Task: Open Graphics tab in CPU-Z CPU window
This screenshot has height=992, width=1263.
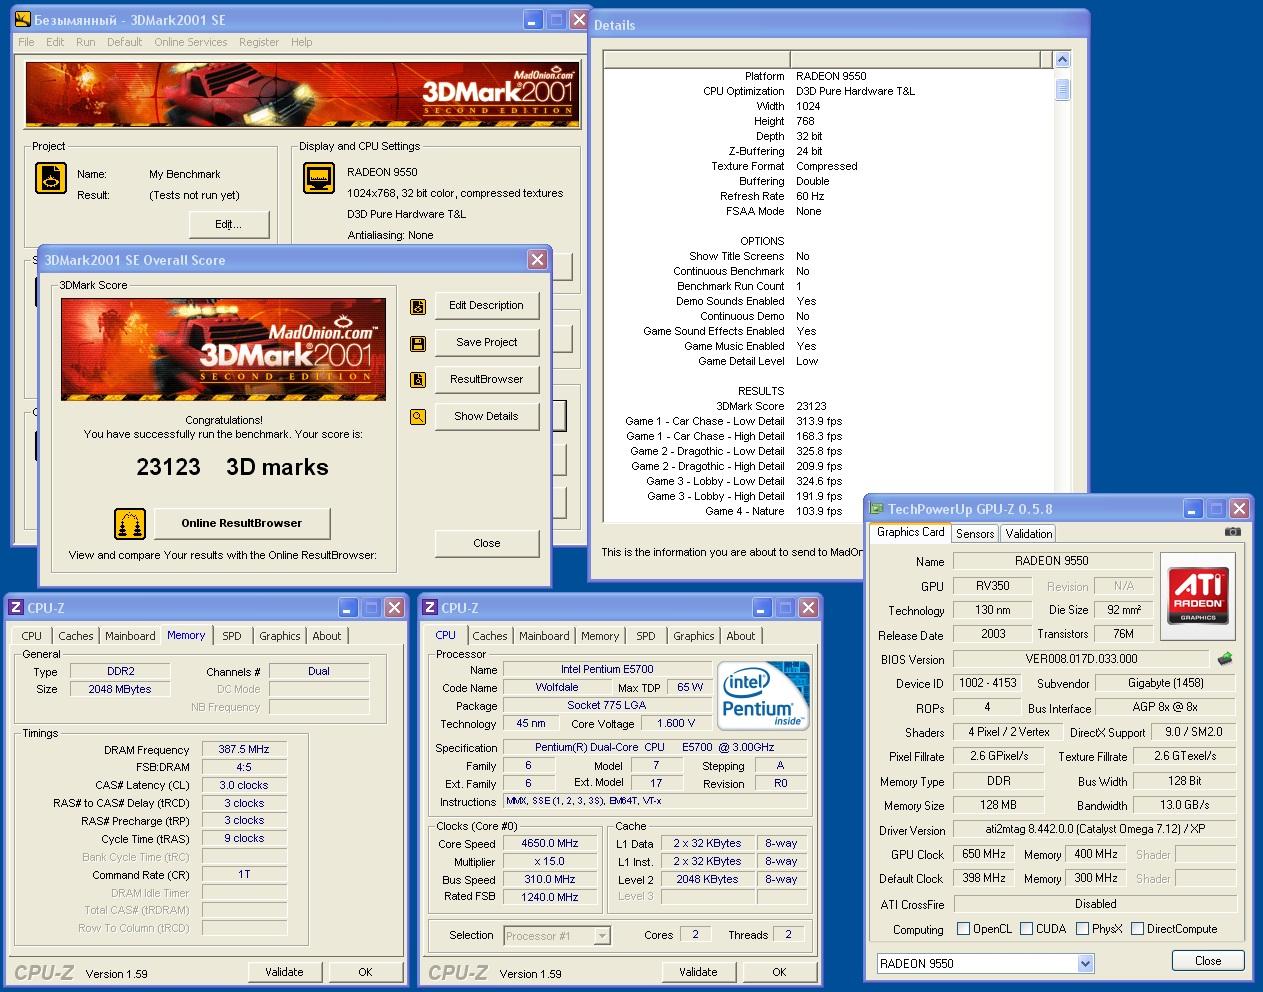Action: coord(694,636)
